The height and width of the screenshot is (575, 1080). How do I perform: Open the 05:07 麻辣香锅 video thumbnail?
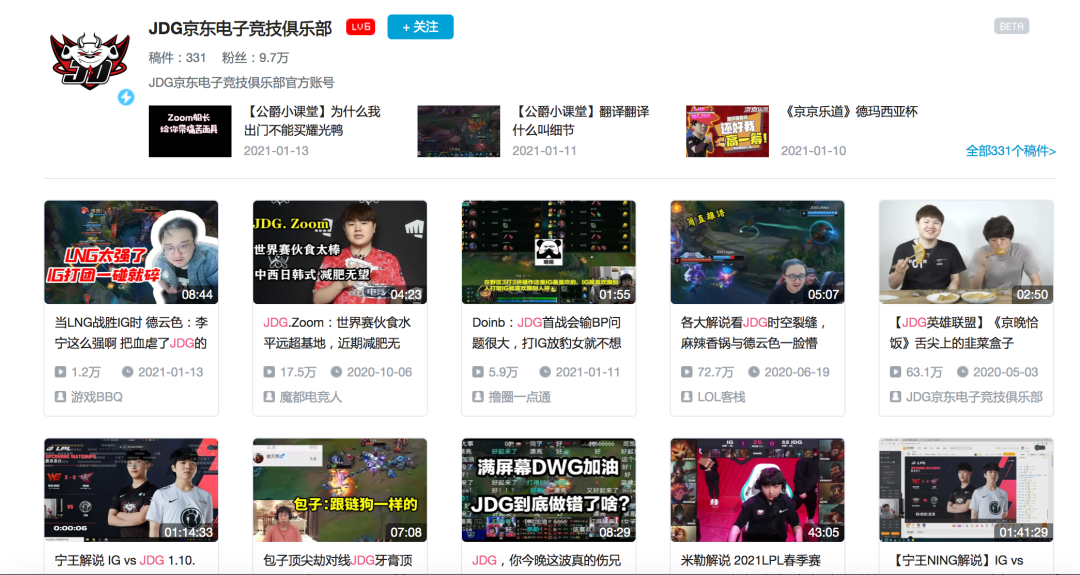pyautogui.click(x=757, y=252)
